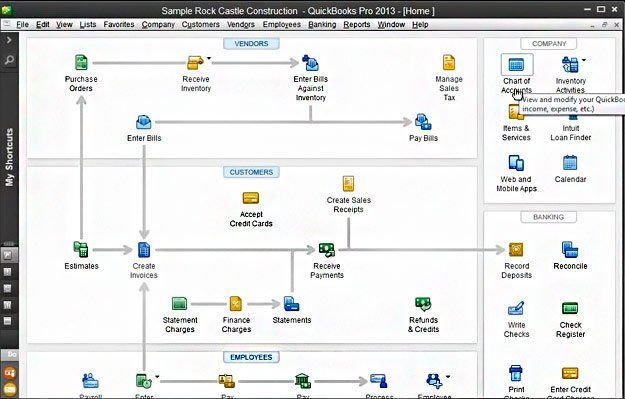This screenshot has height=399, width=625.
Task: Open Enter Credit Card Charges icon
Action: [570, 373]
